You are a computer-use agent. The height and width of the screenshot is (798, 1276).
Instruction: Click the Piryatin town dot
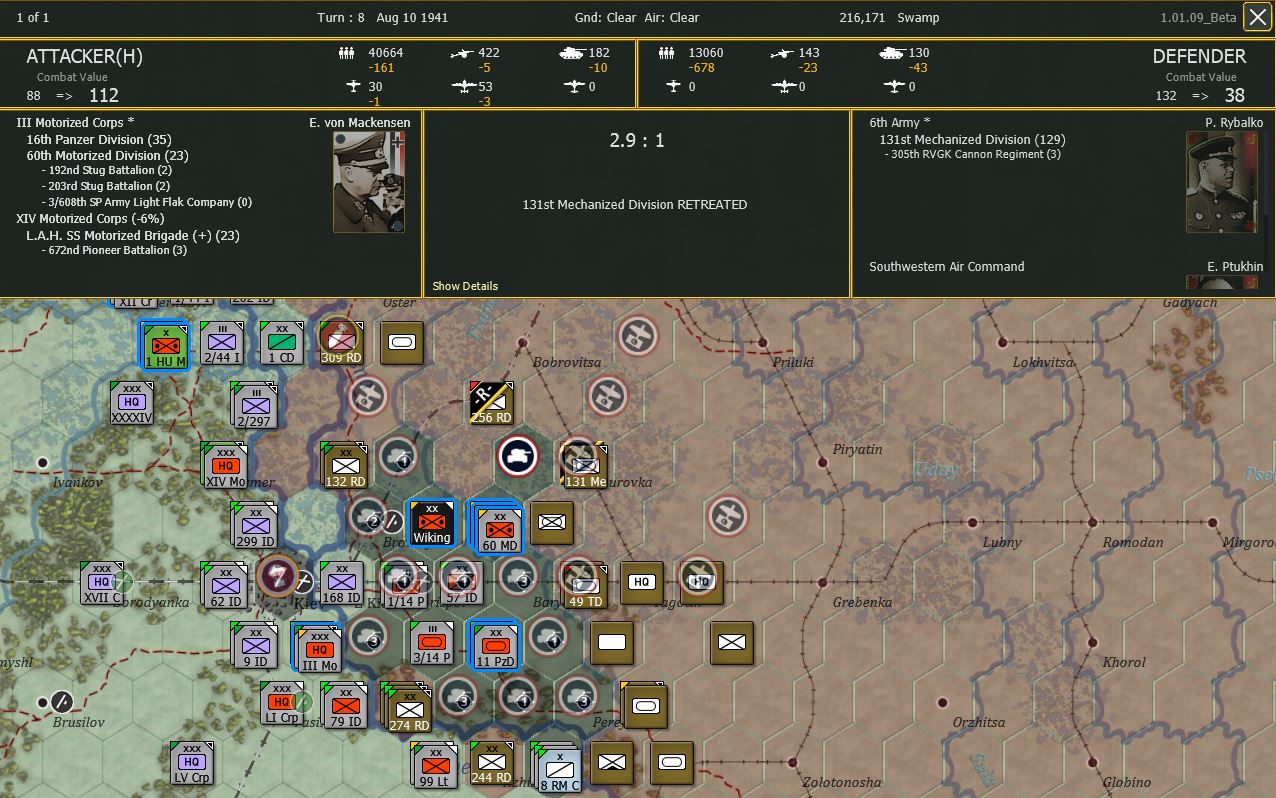click(823, 462)
